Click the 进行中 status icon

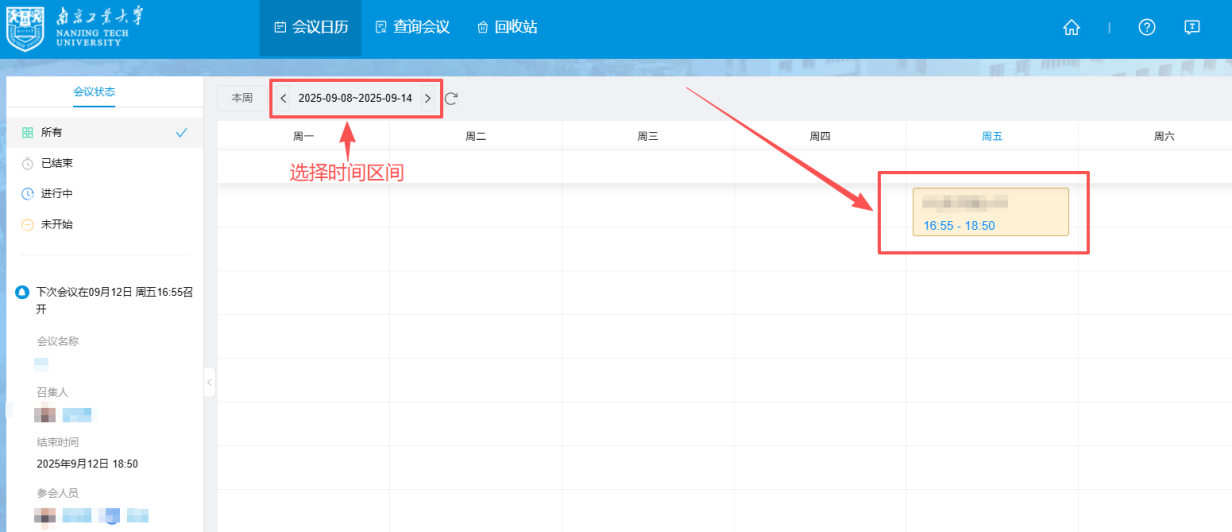[28, 194]
